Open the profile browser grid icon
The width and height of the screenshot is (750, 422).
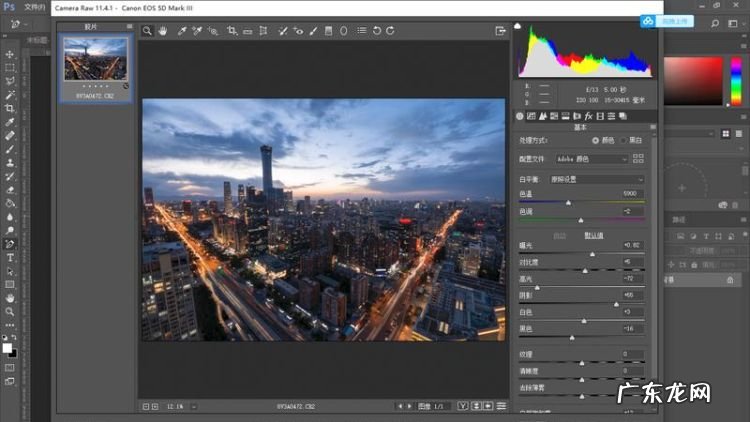pos(639,159)
